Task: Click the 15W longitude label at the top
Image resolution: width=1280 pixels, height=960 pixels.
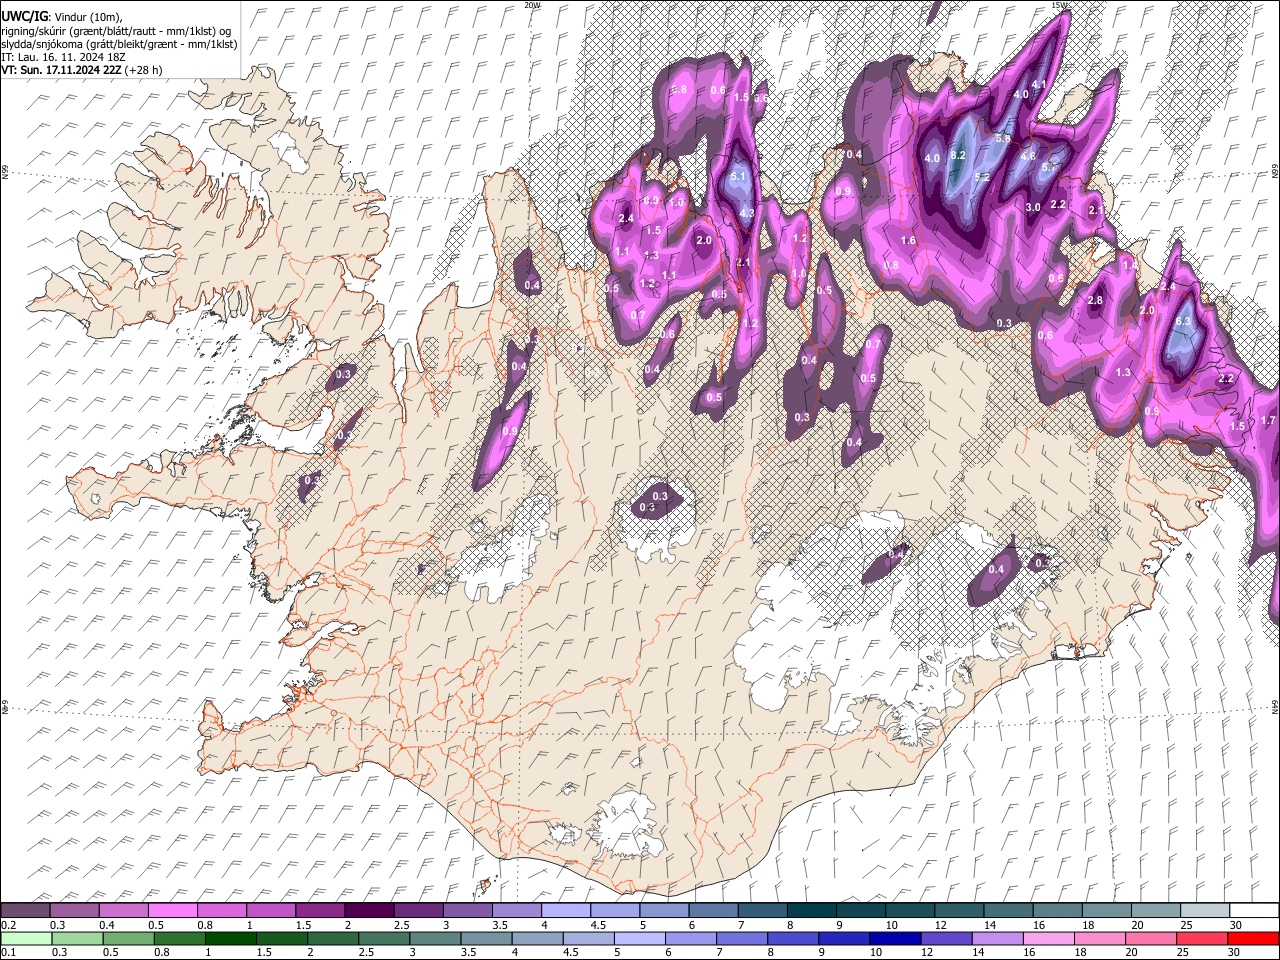Action: [1059, 5]
